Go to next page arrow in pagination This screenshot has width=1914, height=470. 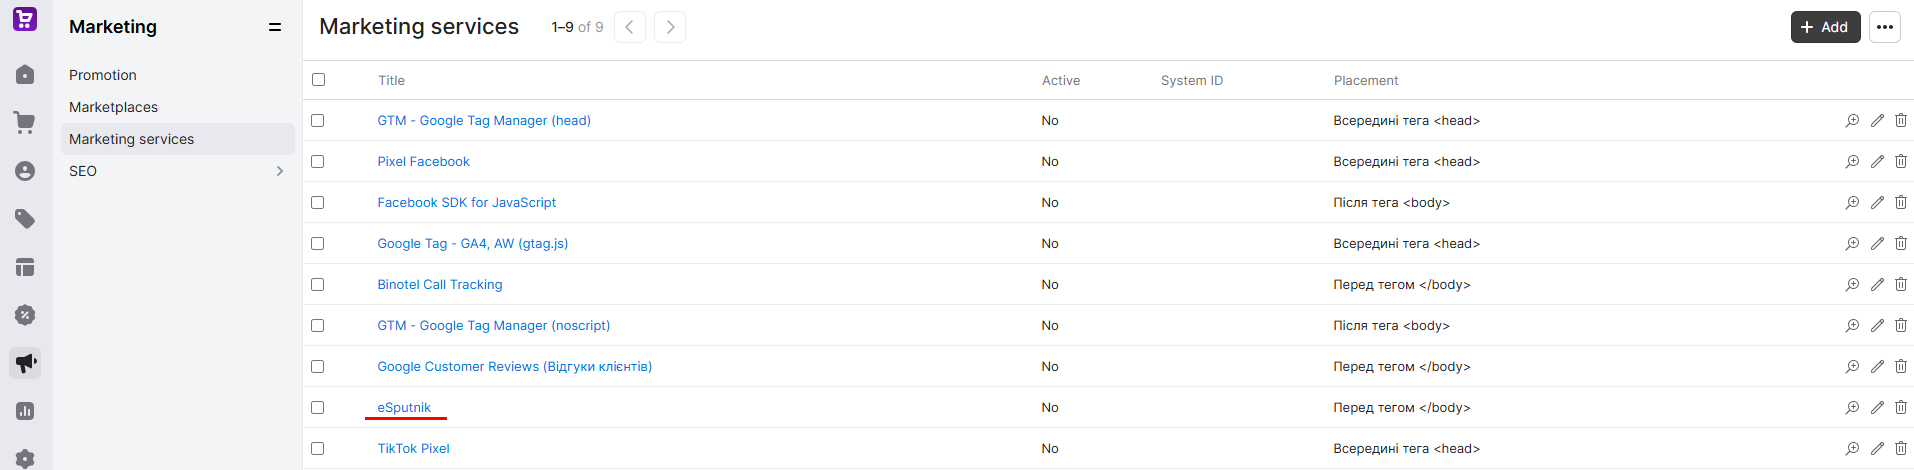pyautogui.click(x=670, y=27)
